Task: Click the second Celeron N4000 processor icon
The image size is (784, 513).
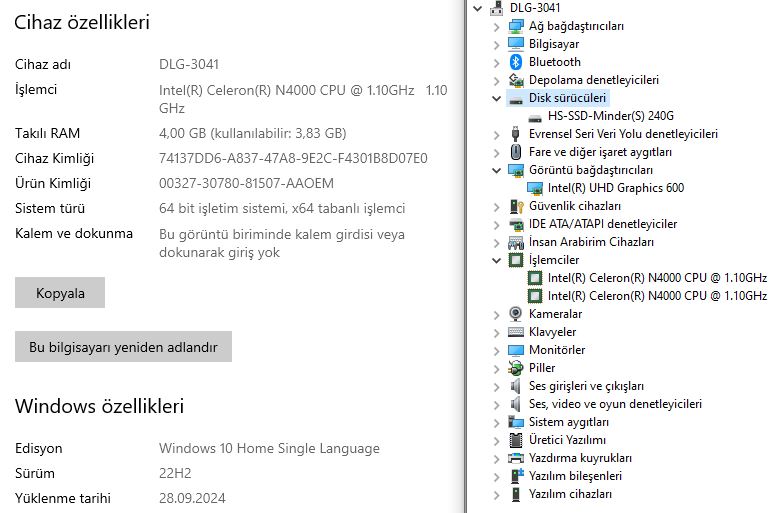Action: (534, 296)
